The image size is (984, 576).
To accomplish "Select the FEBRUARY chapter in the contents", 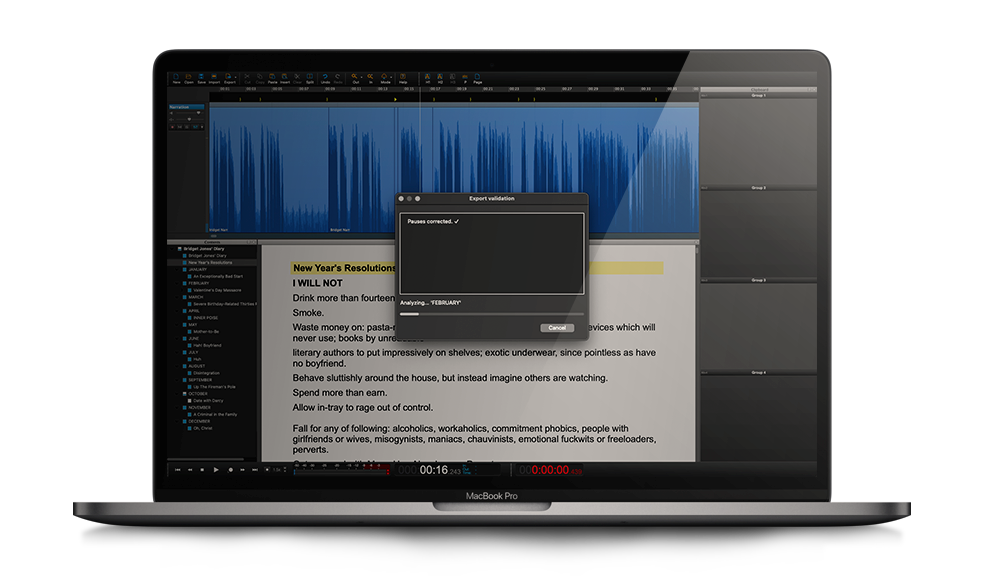I will 198,283.
